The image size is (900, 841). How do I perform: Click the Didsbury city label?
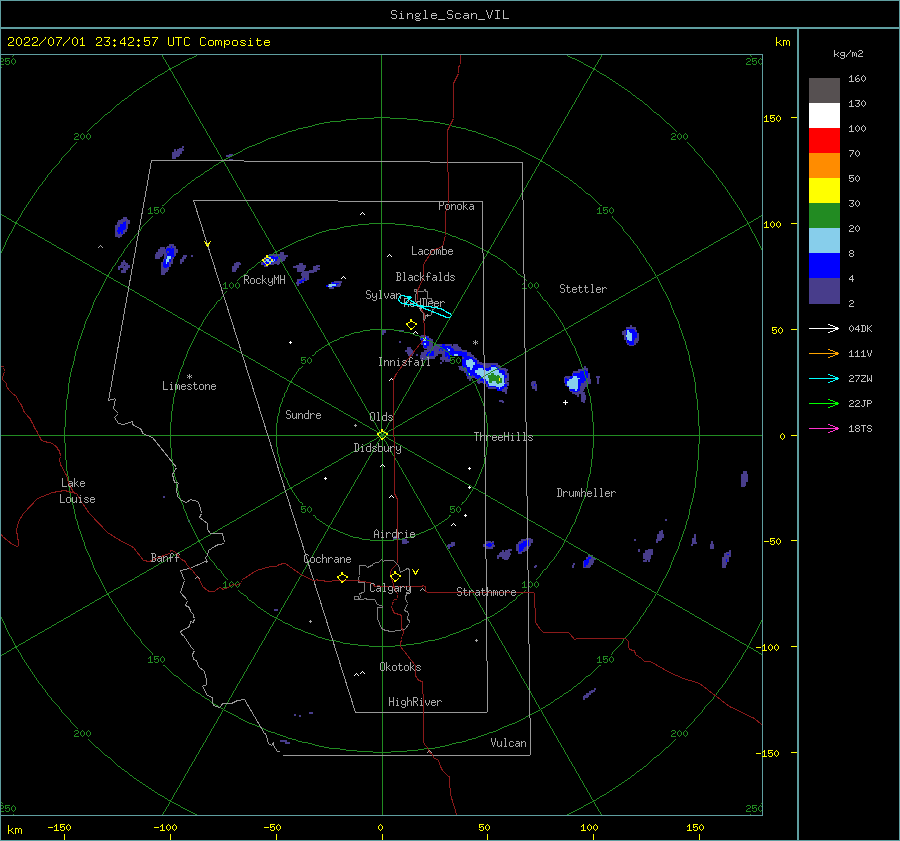(x=377, y=448)
